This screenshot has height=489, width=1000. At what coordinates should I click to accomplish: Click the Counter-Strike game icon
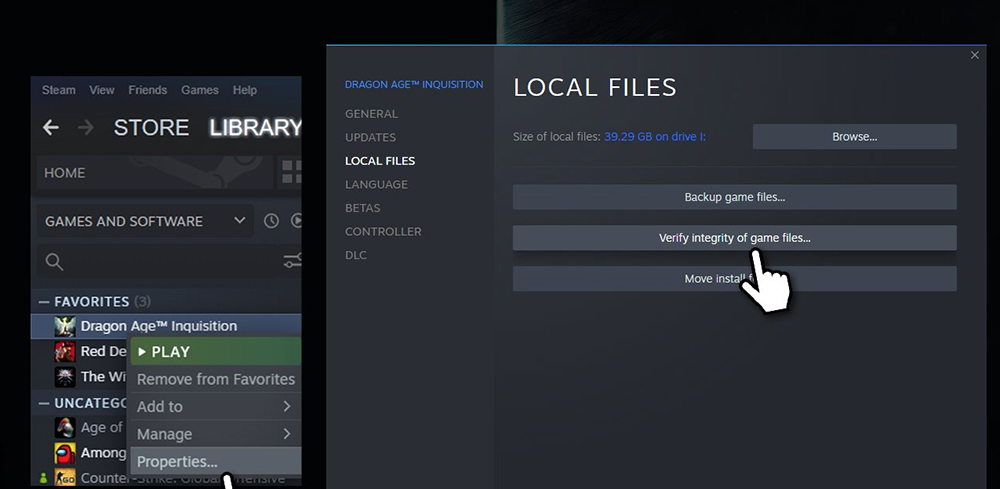click(x=65, y=477)
